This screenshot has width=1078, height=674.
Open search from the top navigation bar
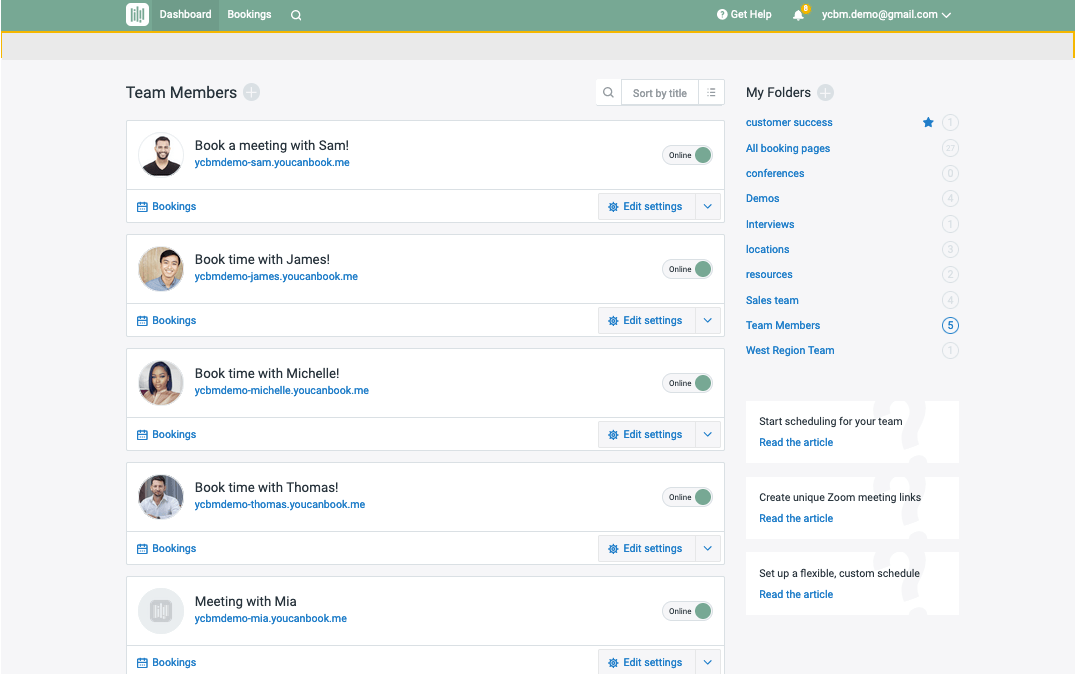click(x=296, y=15)
